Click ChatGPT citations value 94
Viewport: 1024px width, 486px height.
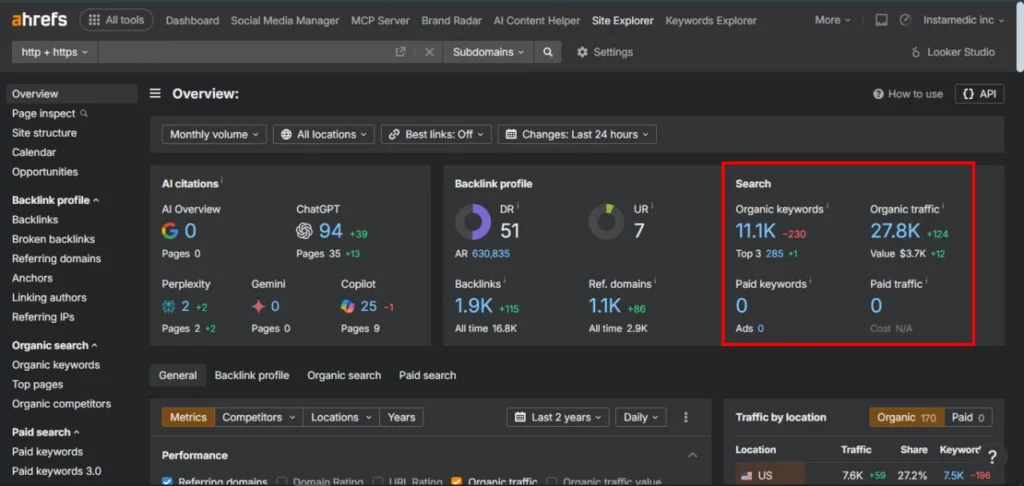(x=330, y=231)
